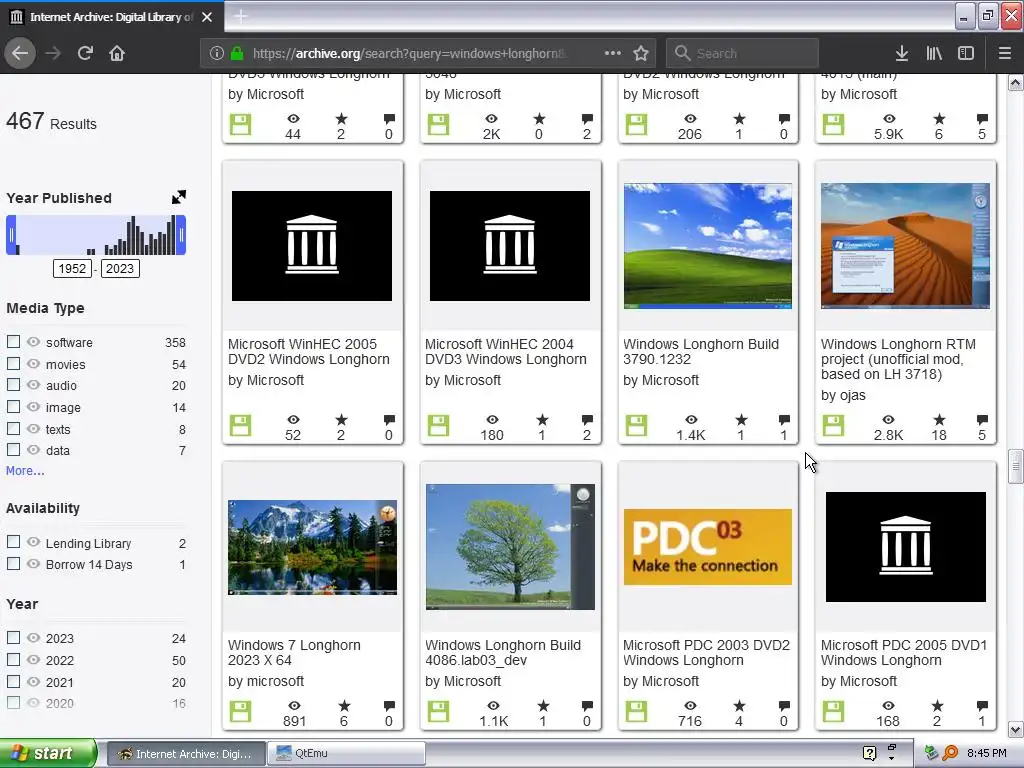Image resolution: width=1024 pixels, height=768 pixels.
Task: Toggle eye filter icon next to 2022
Action: pyautogui.click(x=33, y=659)
